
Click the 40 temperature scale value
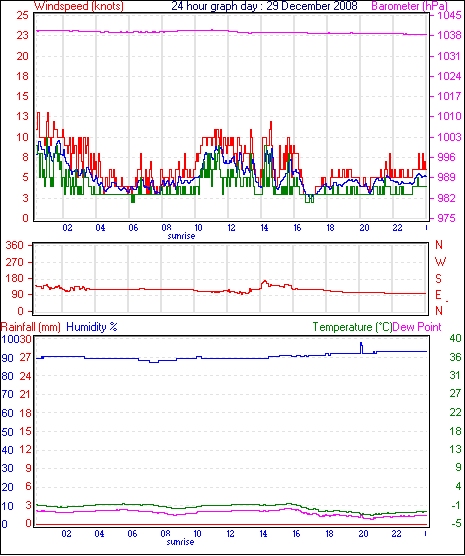455,339
